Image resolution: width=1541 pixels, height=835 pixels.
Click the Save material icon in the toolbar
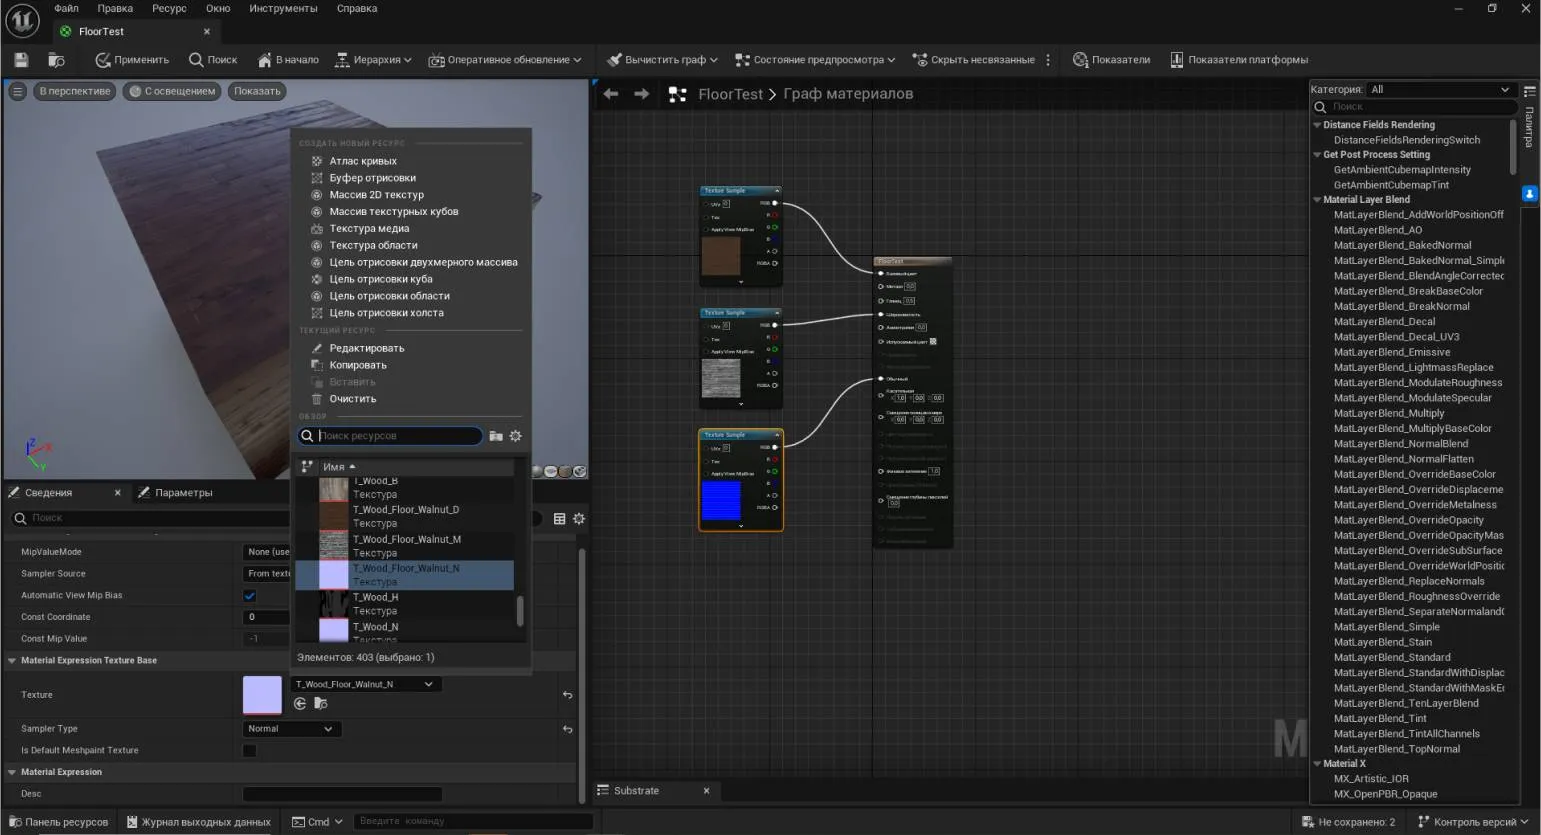click(x=21, y=60)
